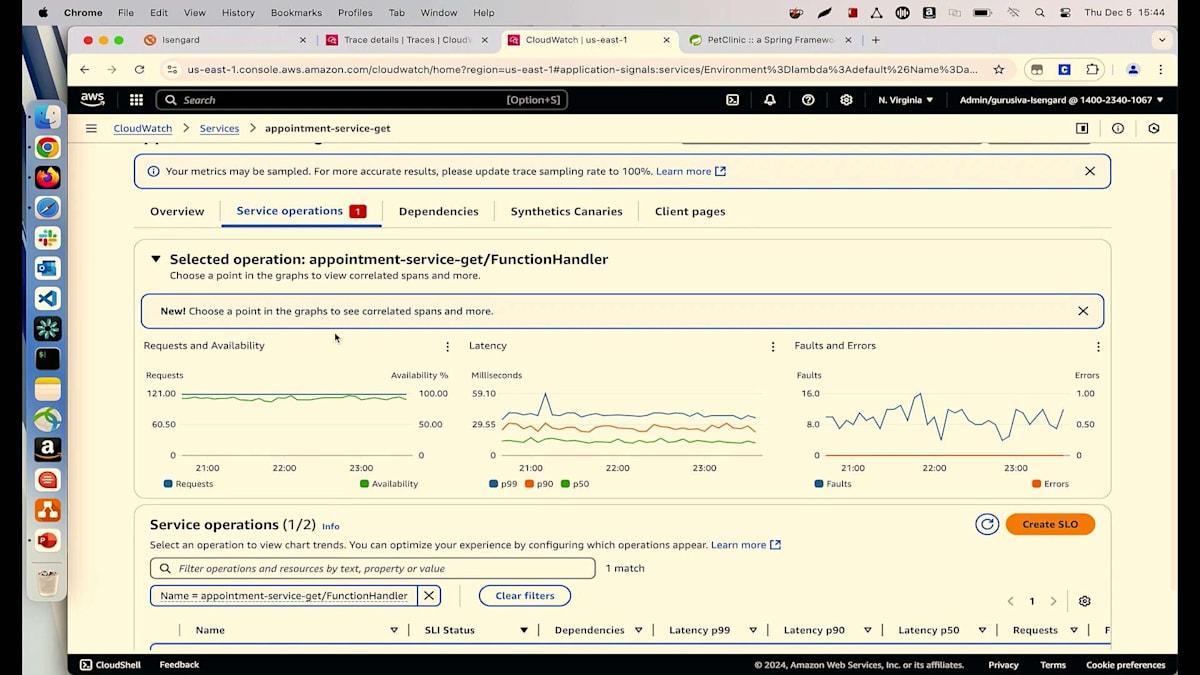
Task: Toggle the Availability series legend
Action: pyautogui.click(x=389, y=484)
